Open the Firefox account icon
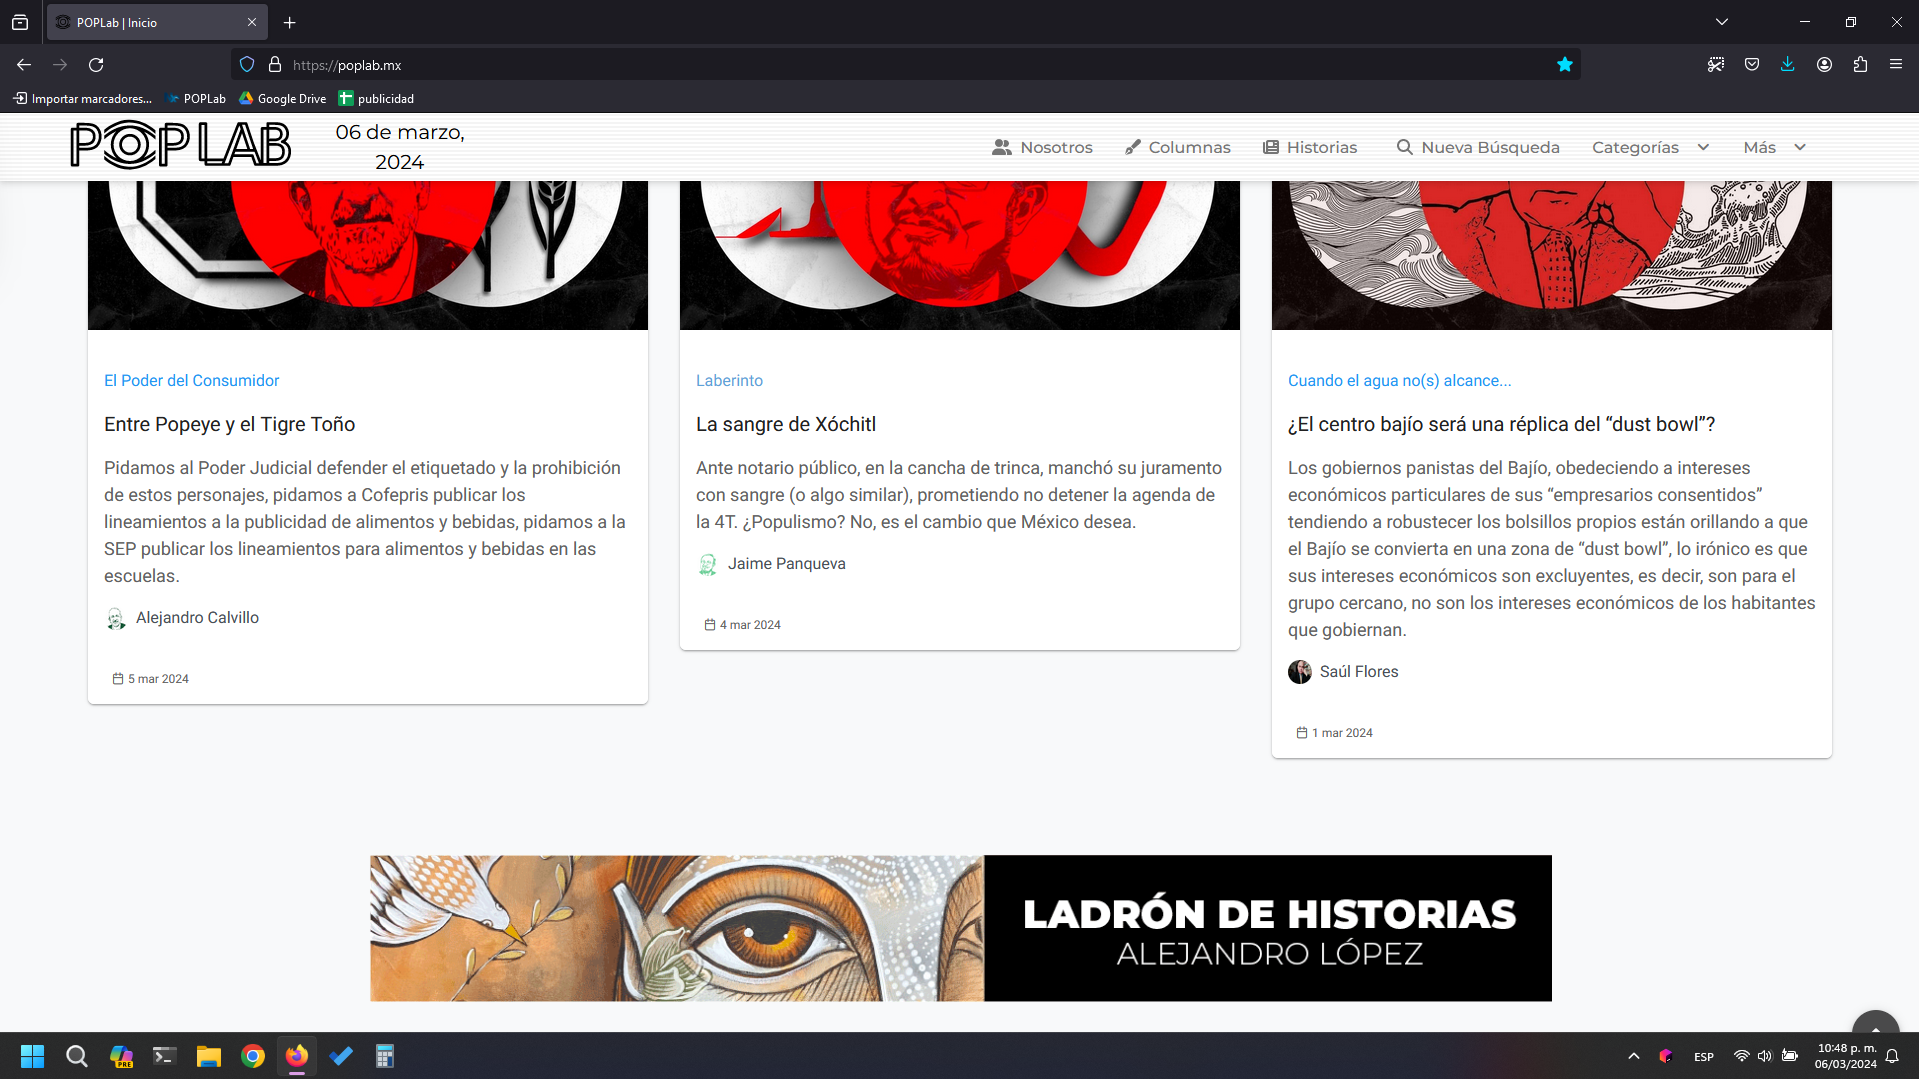 point(1824,65)
